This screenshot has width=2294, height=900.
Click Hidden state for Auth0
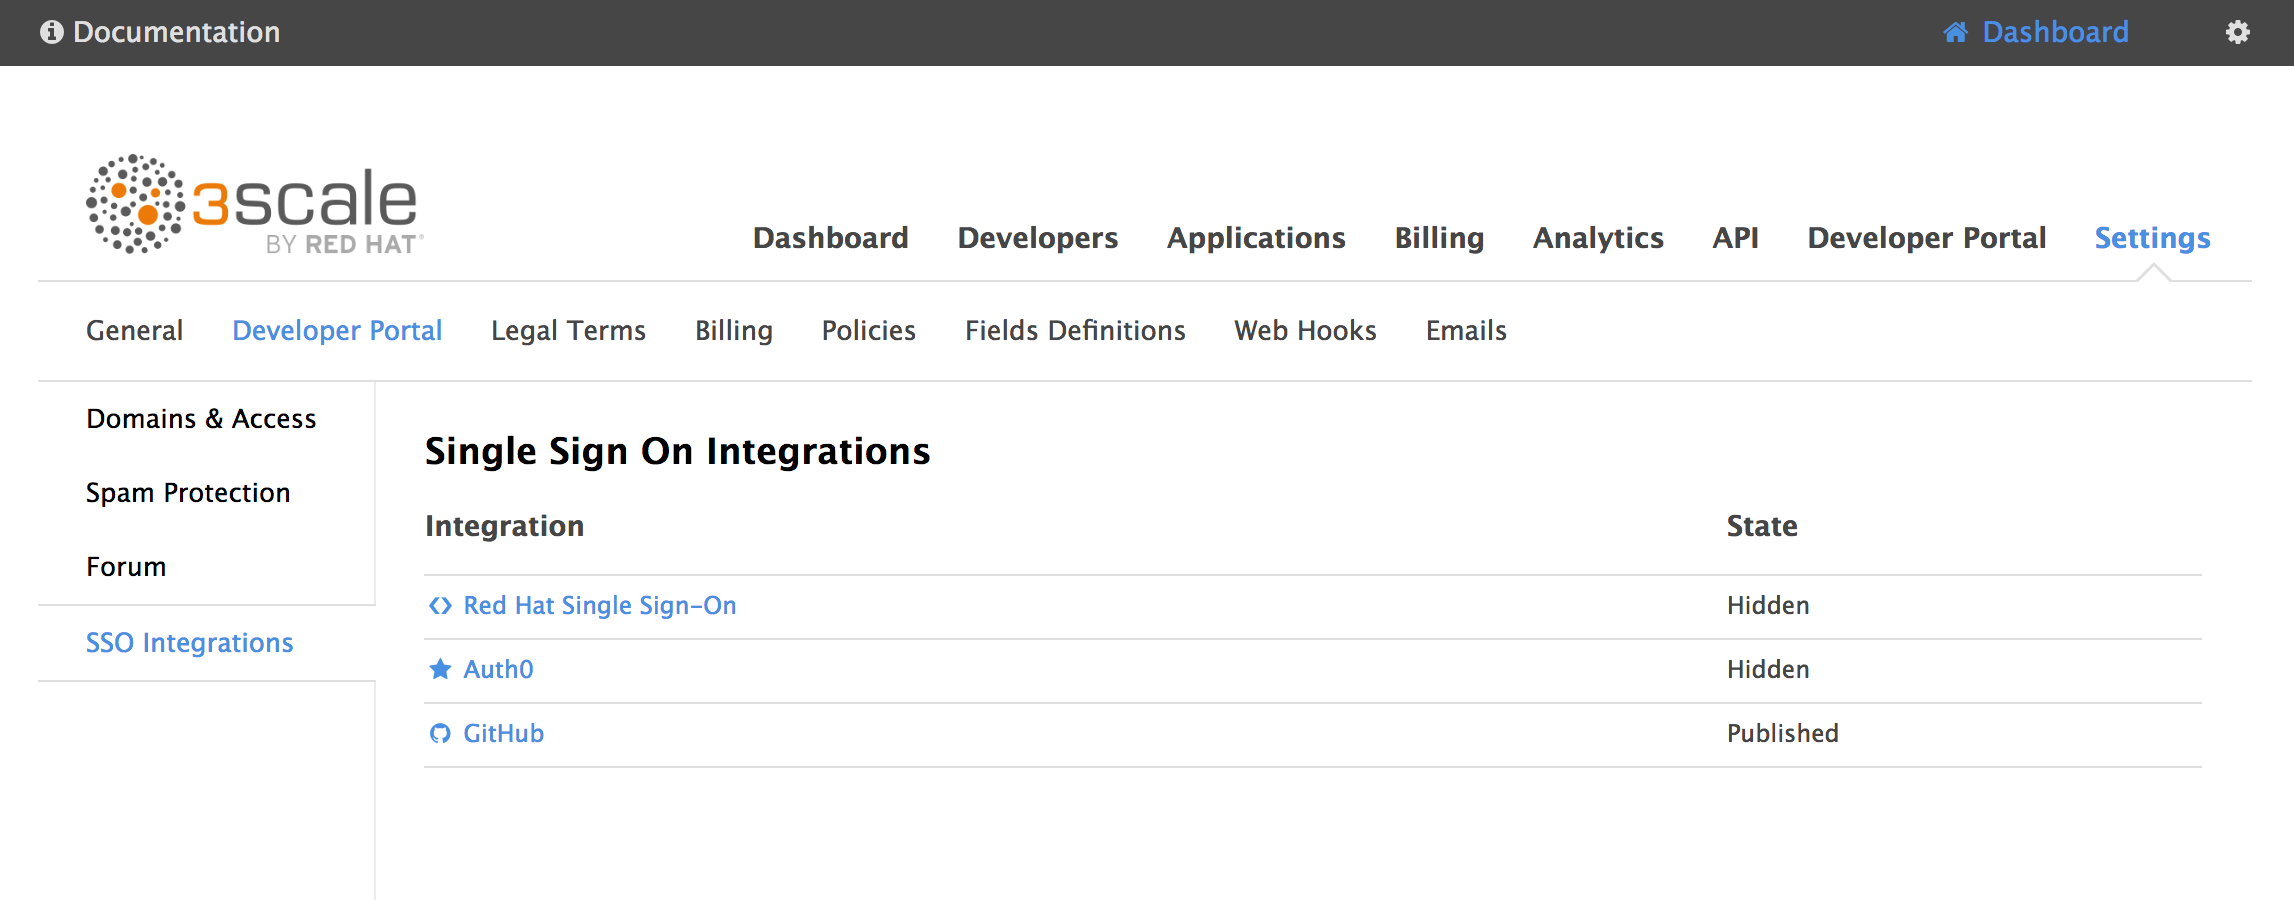coord(1768,669)
